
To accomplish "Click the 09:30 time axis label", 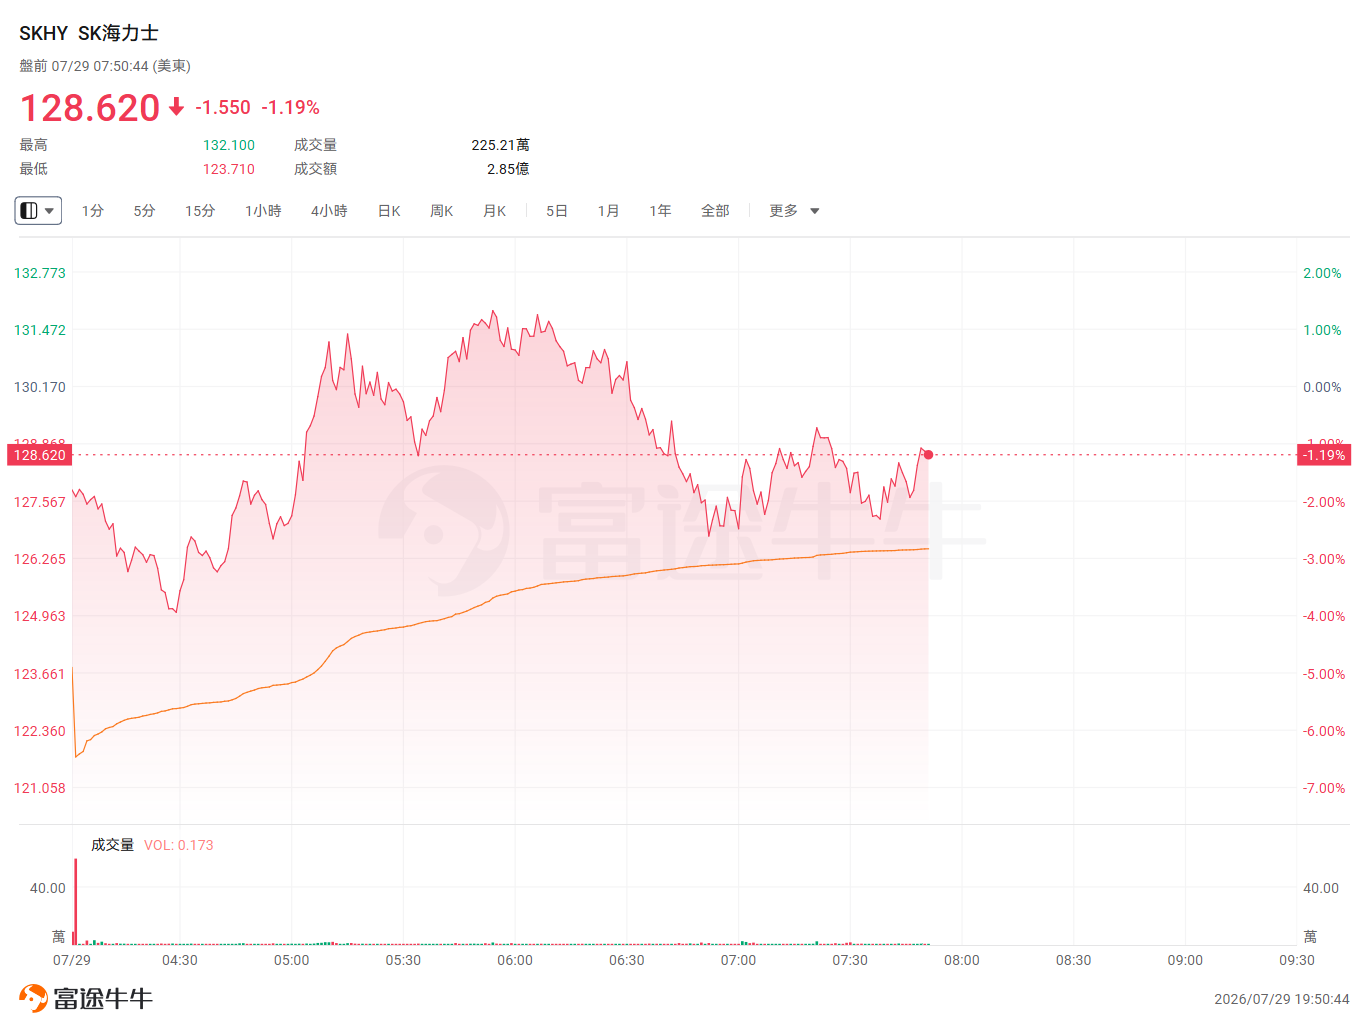I will point(1297,960).
